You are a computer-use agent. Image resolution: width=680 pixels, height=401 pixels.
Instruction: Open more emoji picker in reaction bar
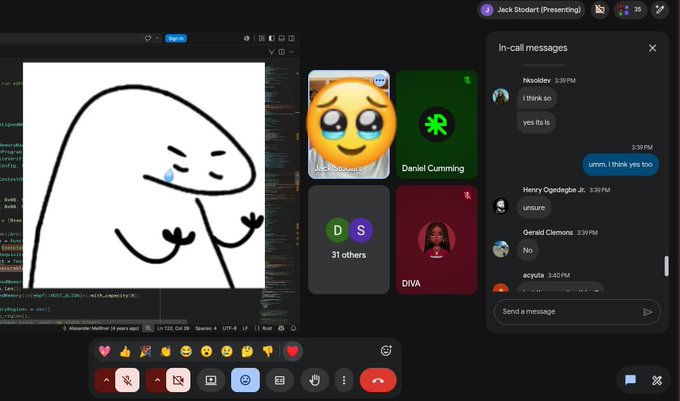pyautogui.click(x=386, y=350)
